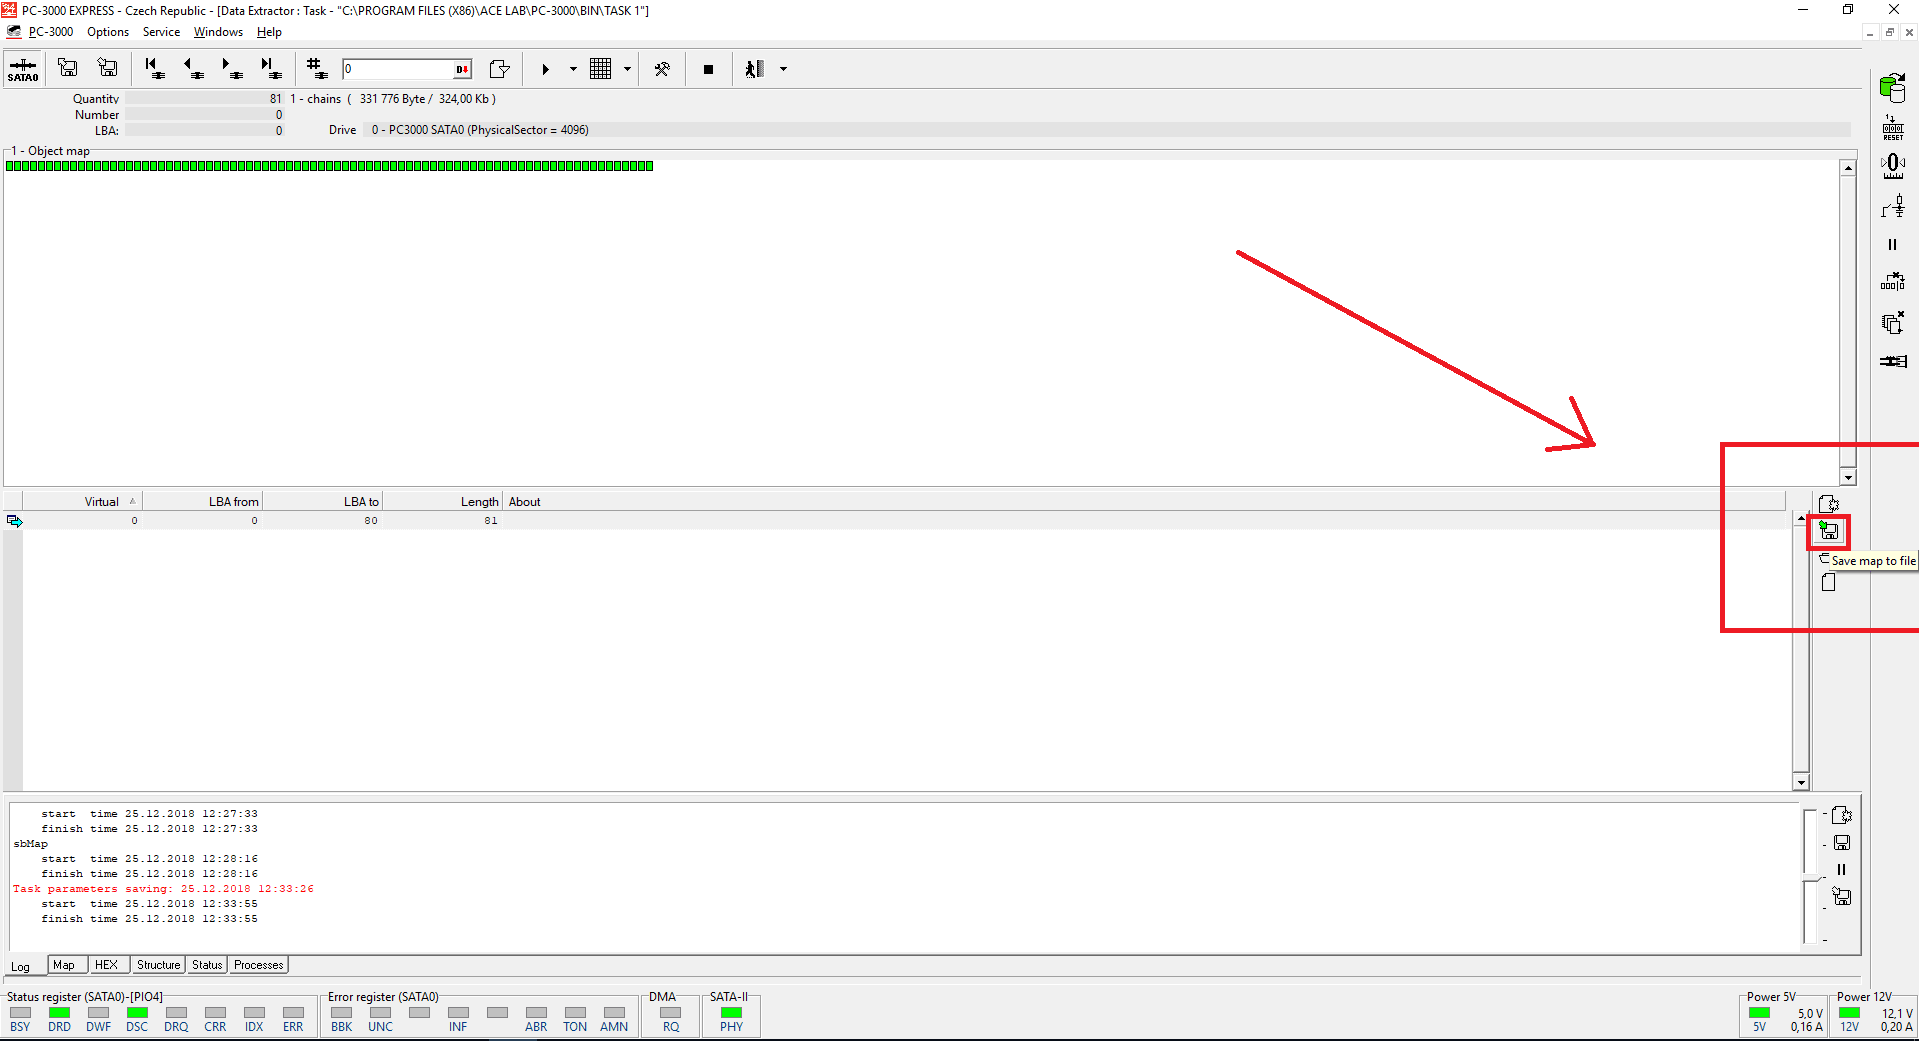Click the pause log icon

click(1842, 869)
